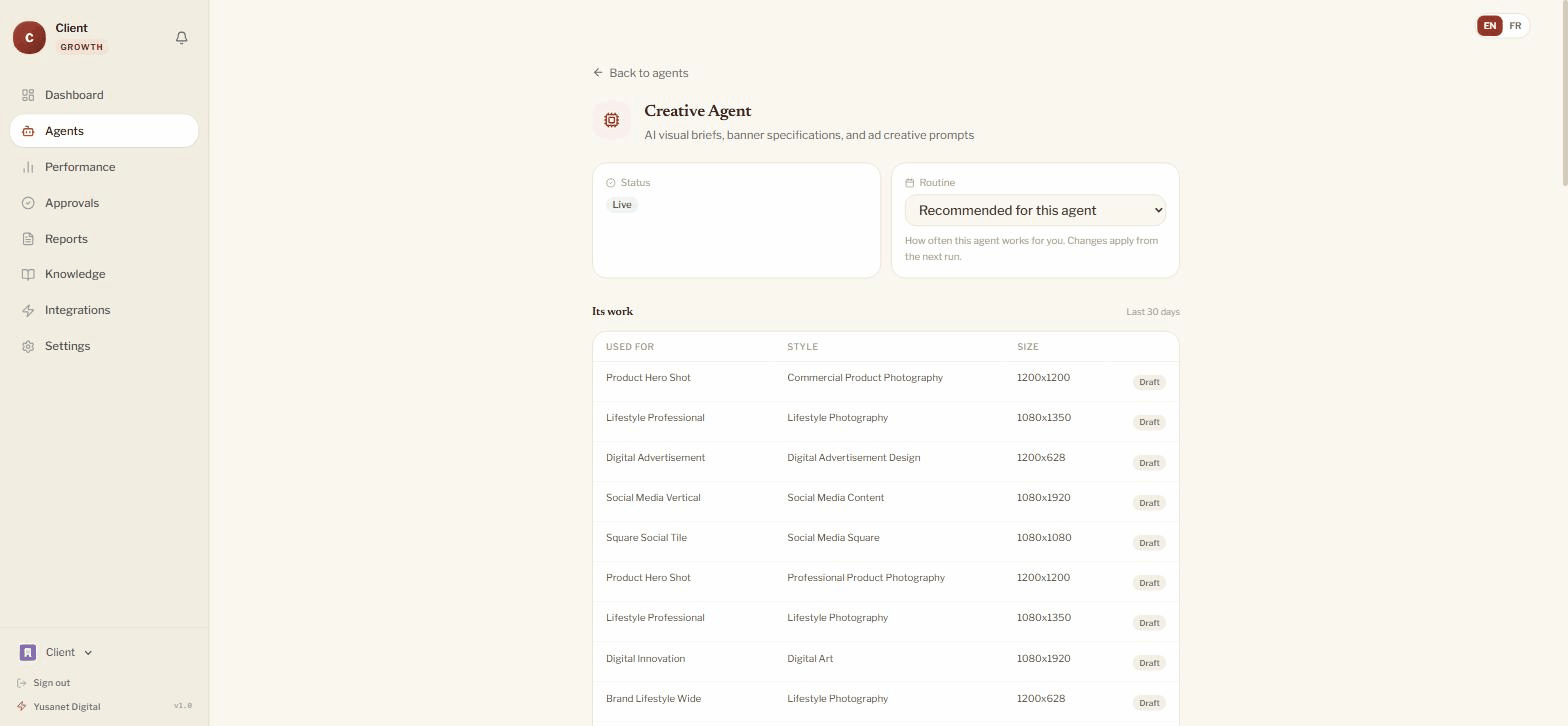The image size is (1568, 726).
Task: Click the Routine calendar icon
Action: click(x=910, y=183)
